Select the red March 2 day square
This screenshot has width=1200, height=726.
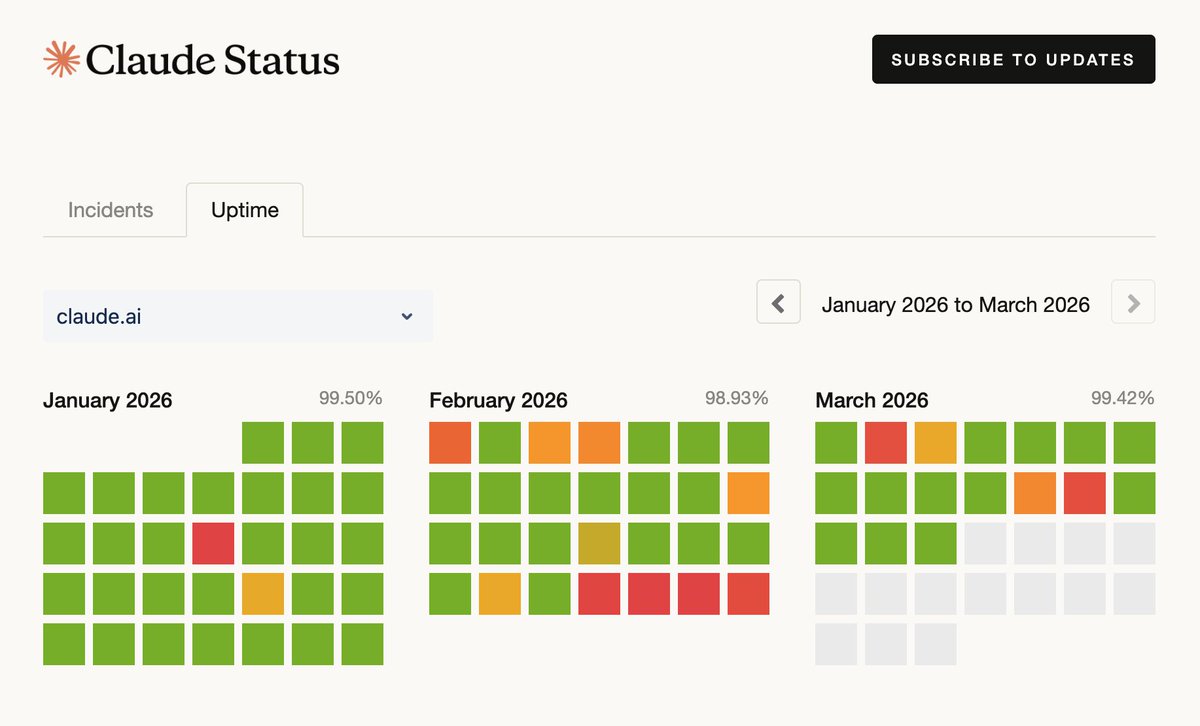click(886, 443)
